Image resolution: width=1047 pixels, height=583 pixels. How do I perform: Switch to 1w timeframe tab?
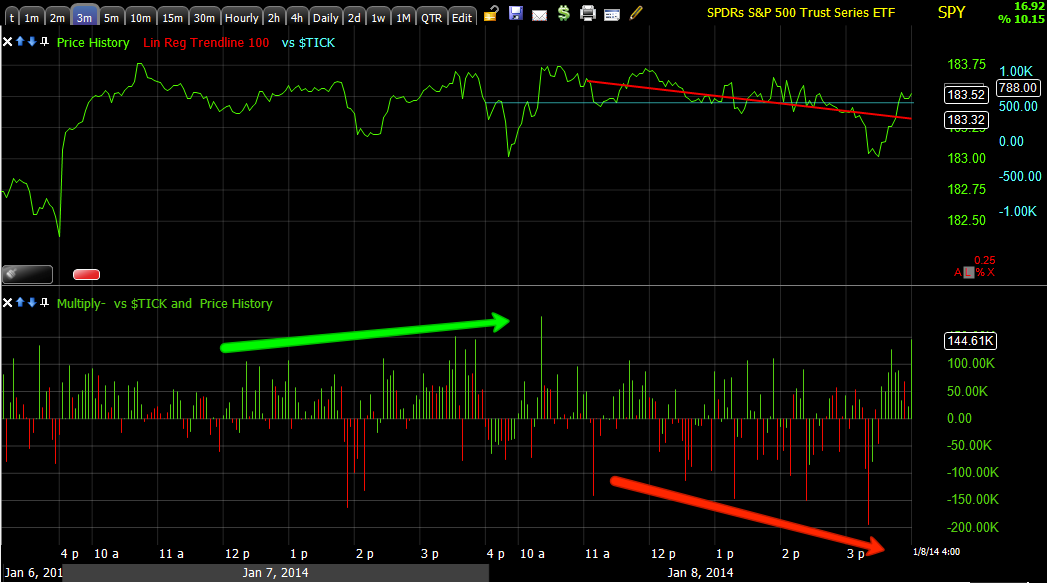[x=378, y=17]
